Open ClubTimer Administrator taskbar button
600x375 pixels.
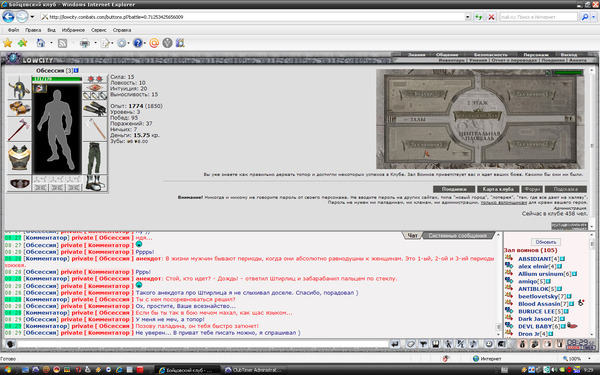point(253,370)
